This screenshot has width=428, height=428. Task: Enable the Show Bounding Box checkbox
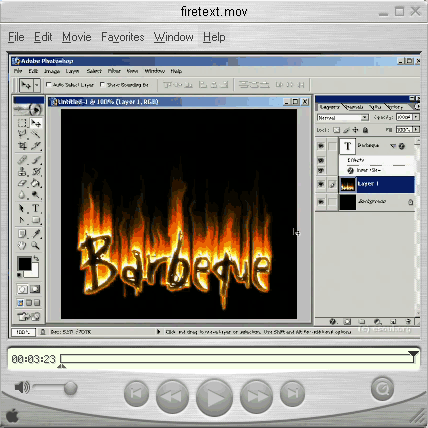(102, 85)
